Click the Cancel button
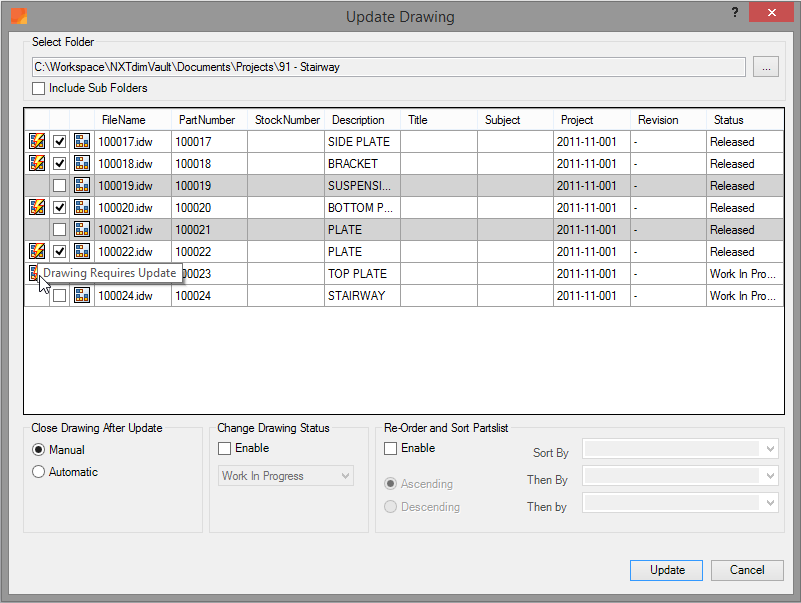801x603 pixels. coord(747,570)
